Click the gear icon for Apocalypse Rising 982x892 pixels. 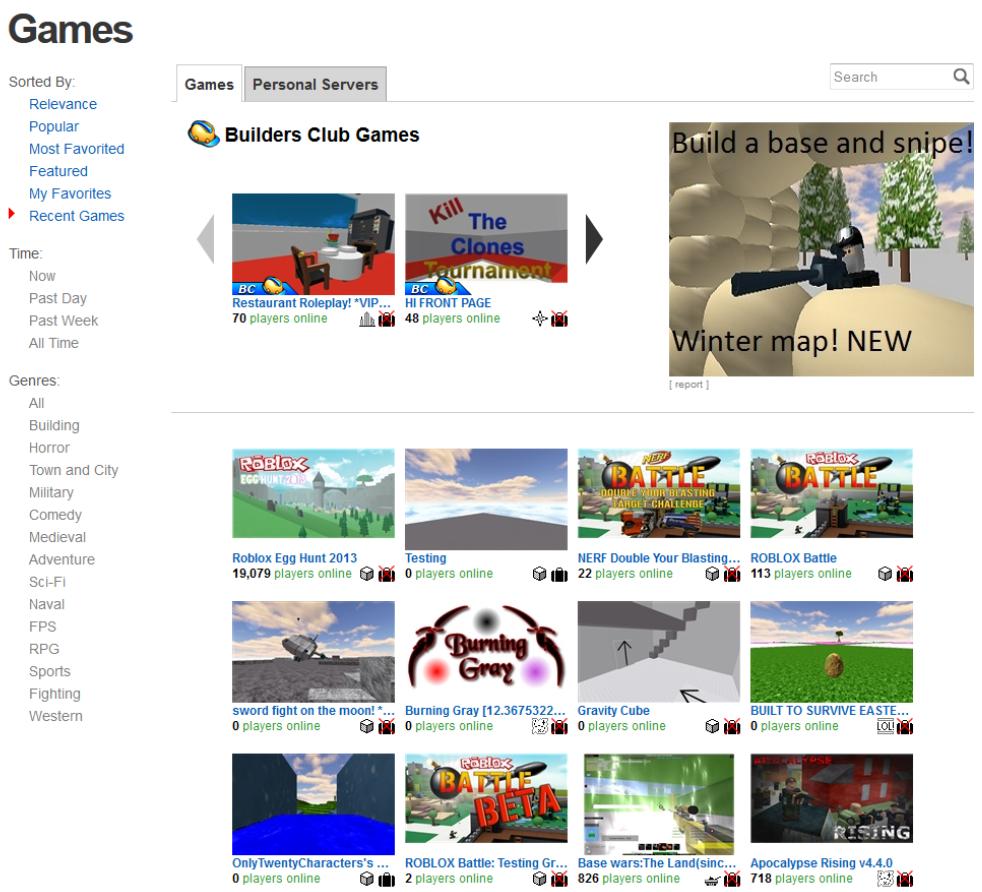point(904,879)
